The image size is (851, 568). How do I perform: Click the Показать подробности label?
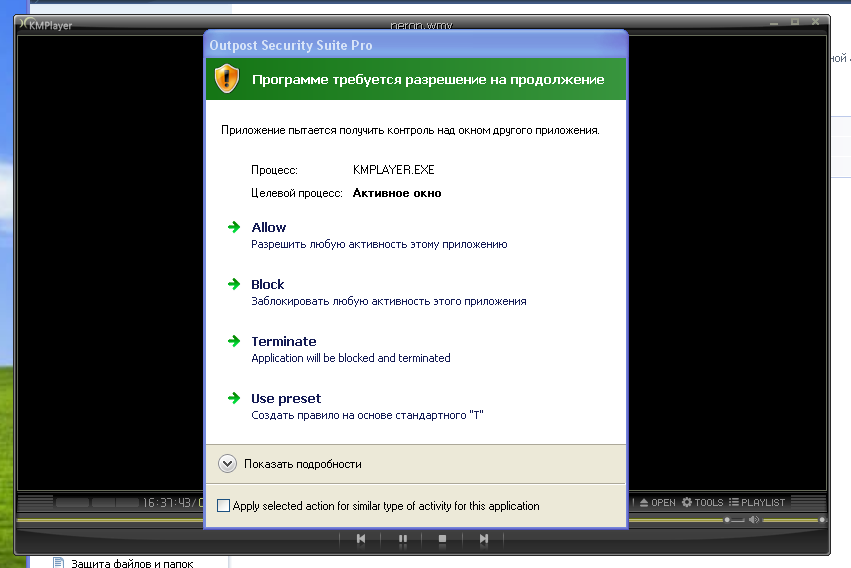click(303, 464)
